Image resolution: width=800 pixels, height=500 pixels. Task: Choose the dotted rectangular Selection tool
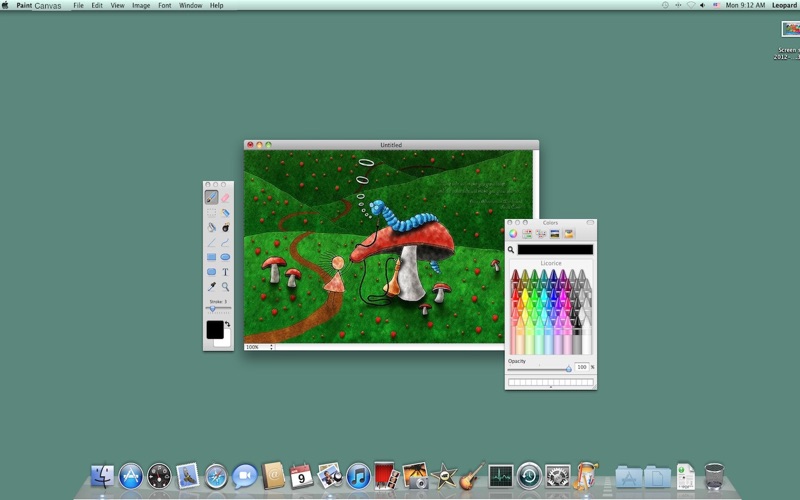click(x=211, y=213)
